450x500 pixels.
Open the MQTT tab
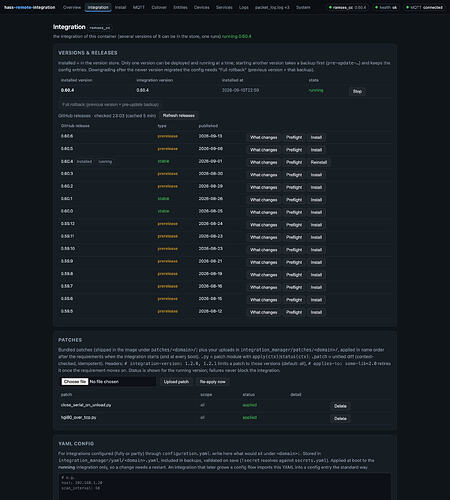coord(139,7)
